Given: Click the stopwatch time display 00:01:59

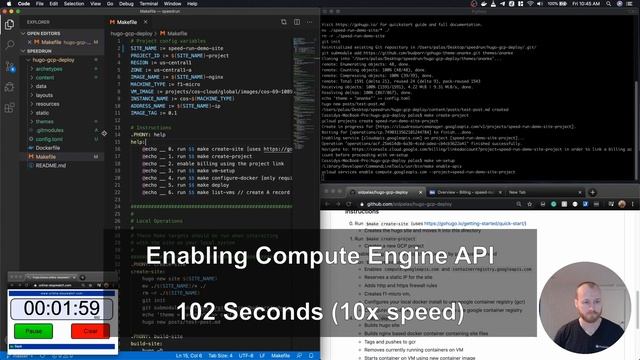Looking at the screenshot, I should pos(61,309).
